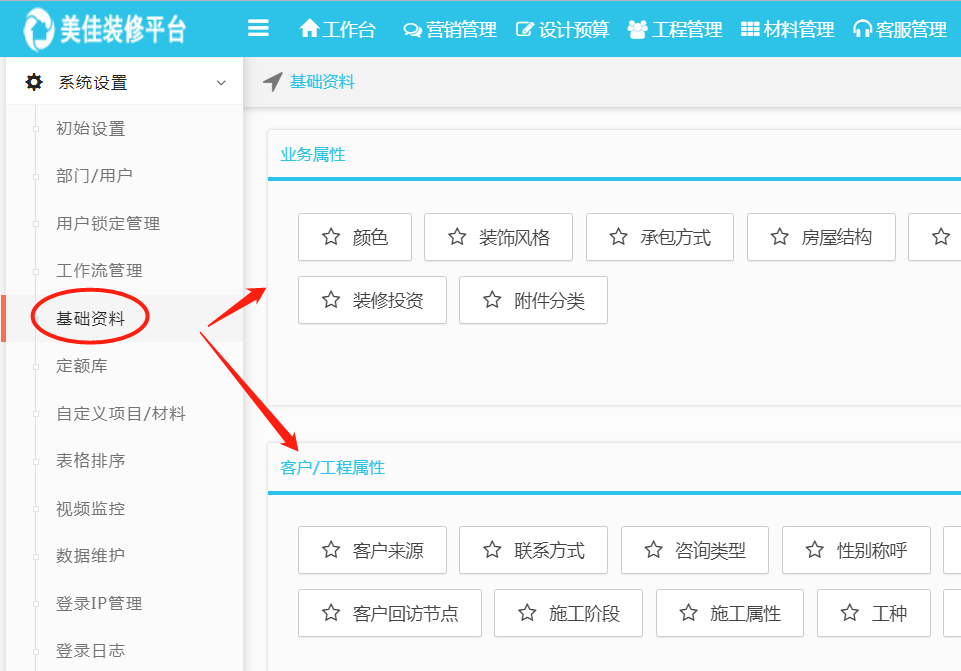961x671 pixels.
Task: Select 部门/用户 in the sidebar
Action: click(x=94, y=176)
